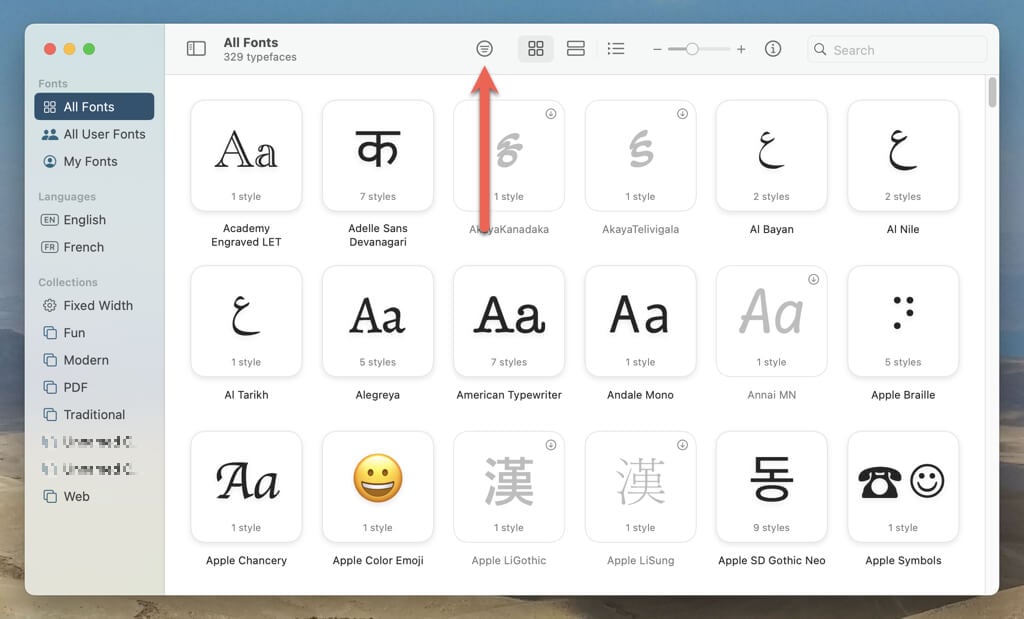Click the EN badge icon next to English
The image size is (1024, 619).
(50, 220)
